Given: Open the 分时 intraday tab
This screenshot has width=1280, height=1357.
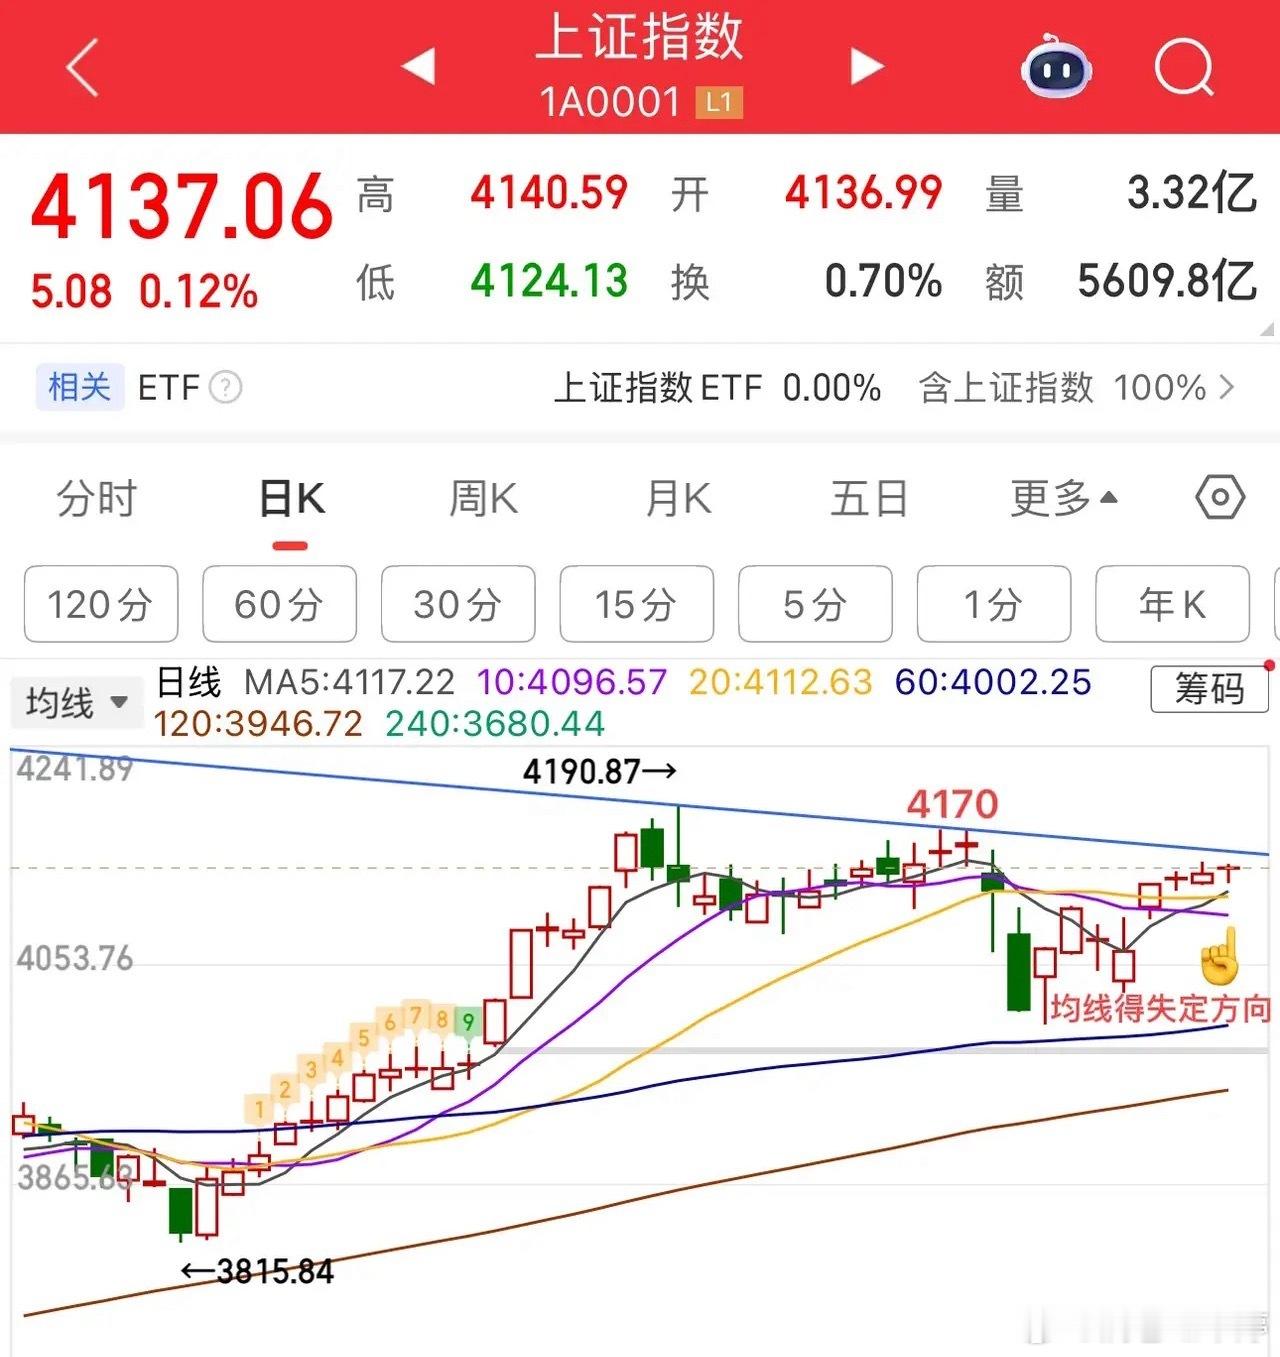Looking at the screenshot, I should click(x=96, y=499).
